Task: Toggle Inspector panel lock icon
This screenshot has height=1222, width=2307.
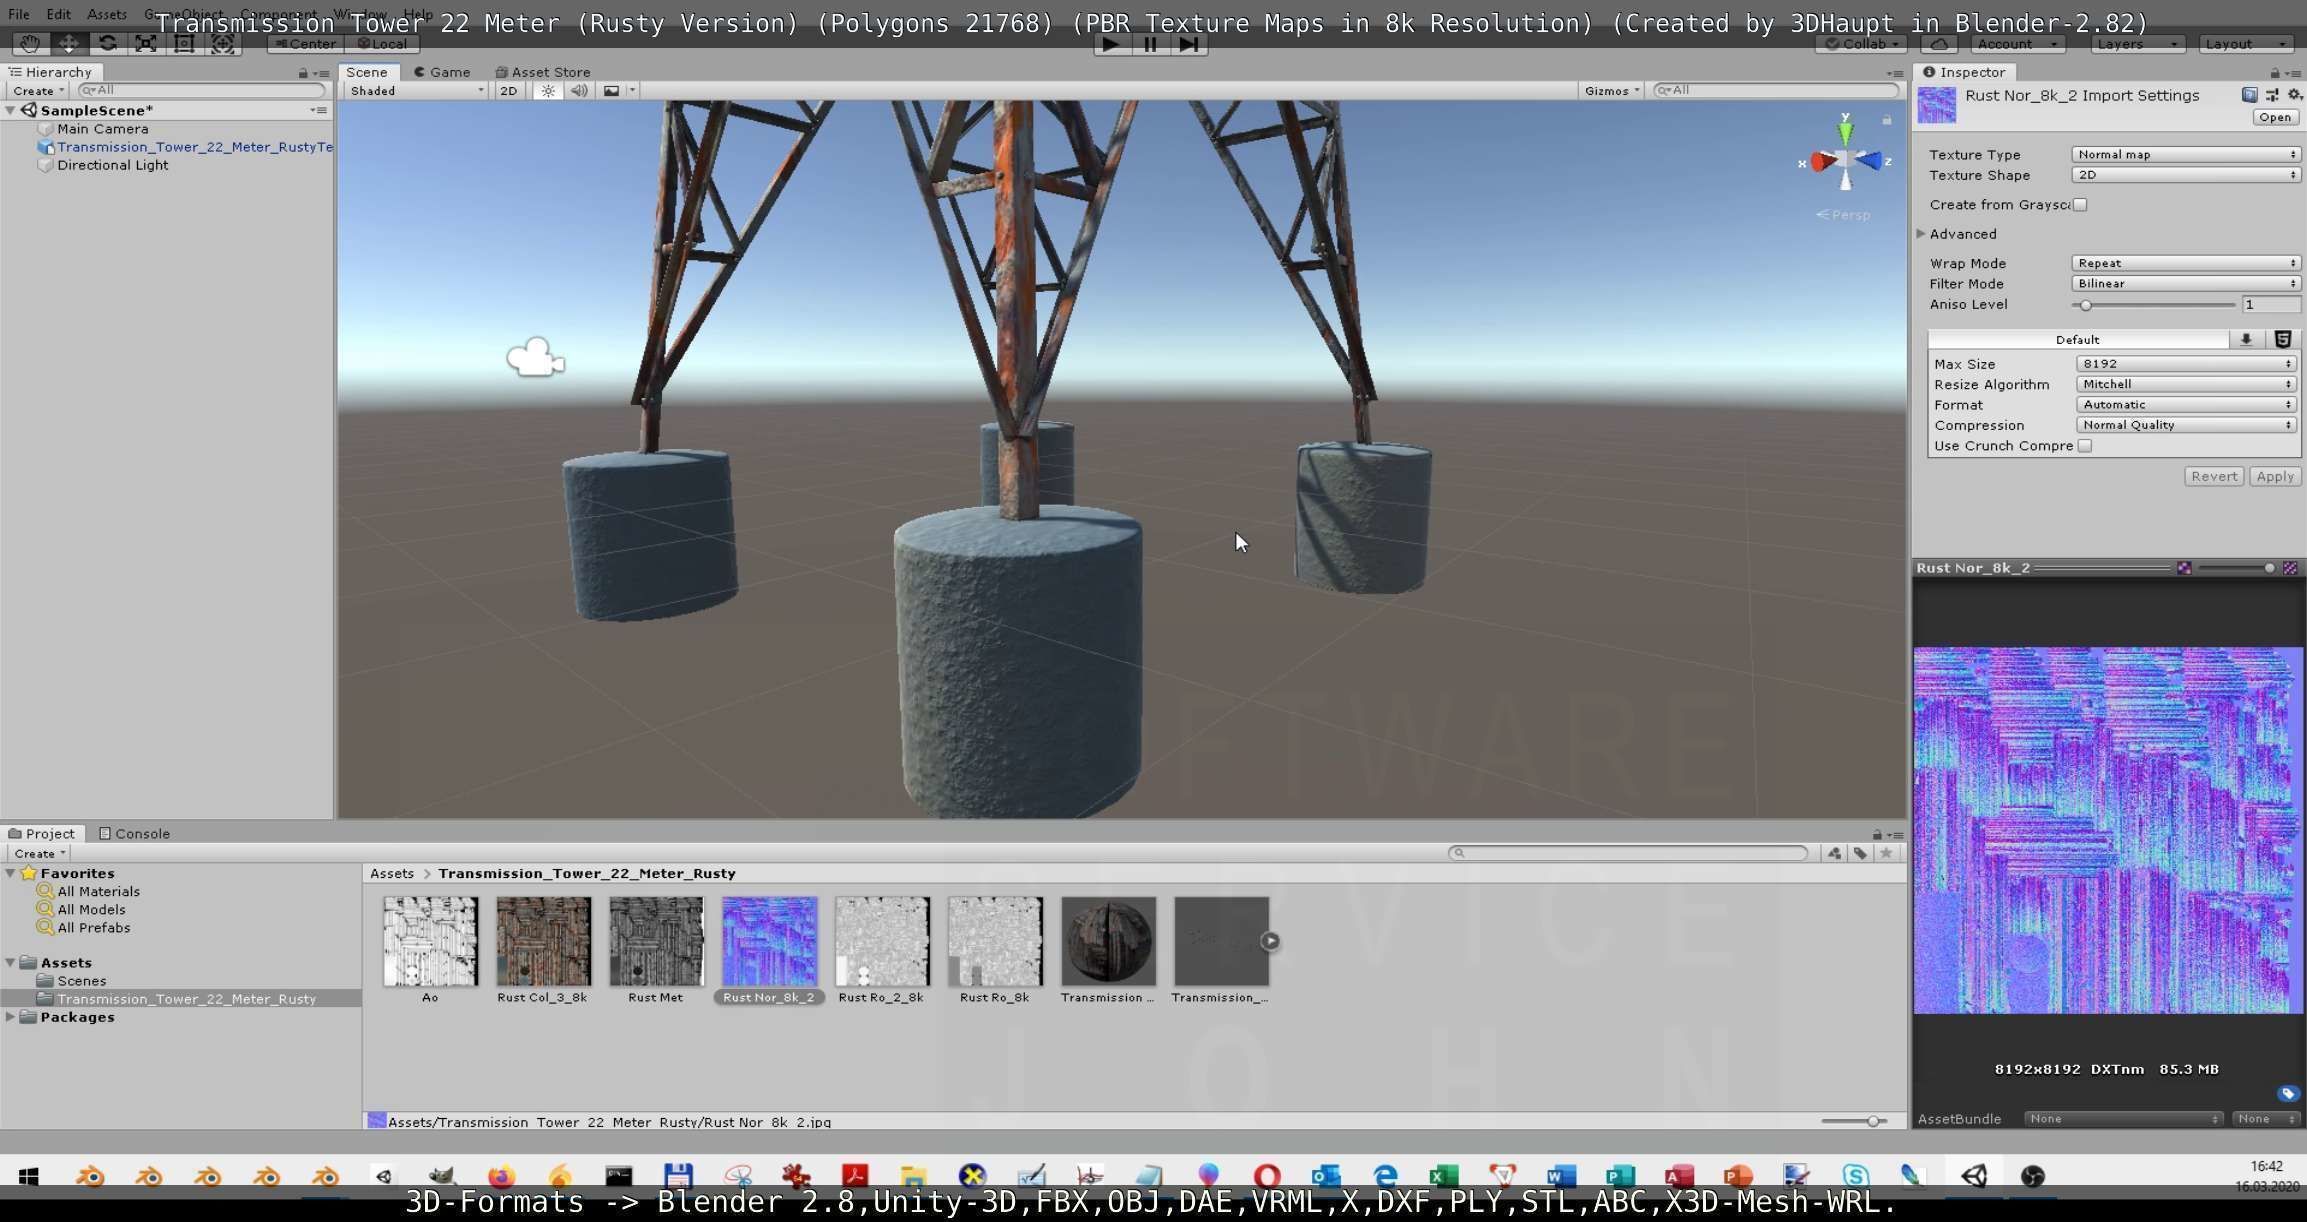Action: [x=2274, y=72]
